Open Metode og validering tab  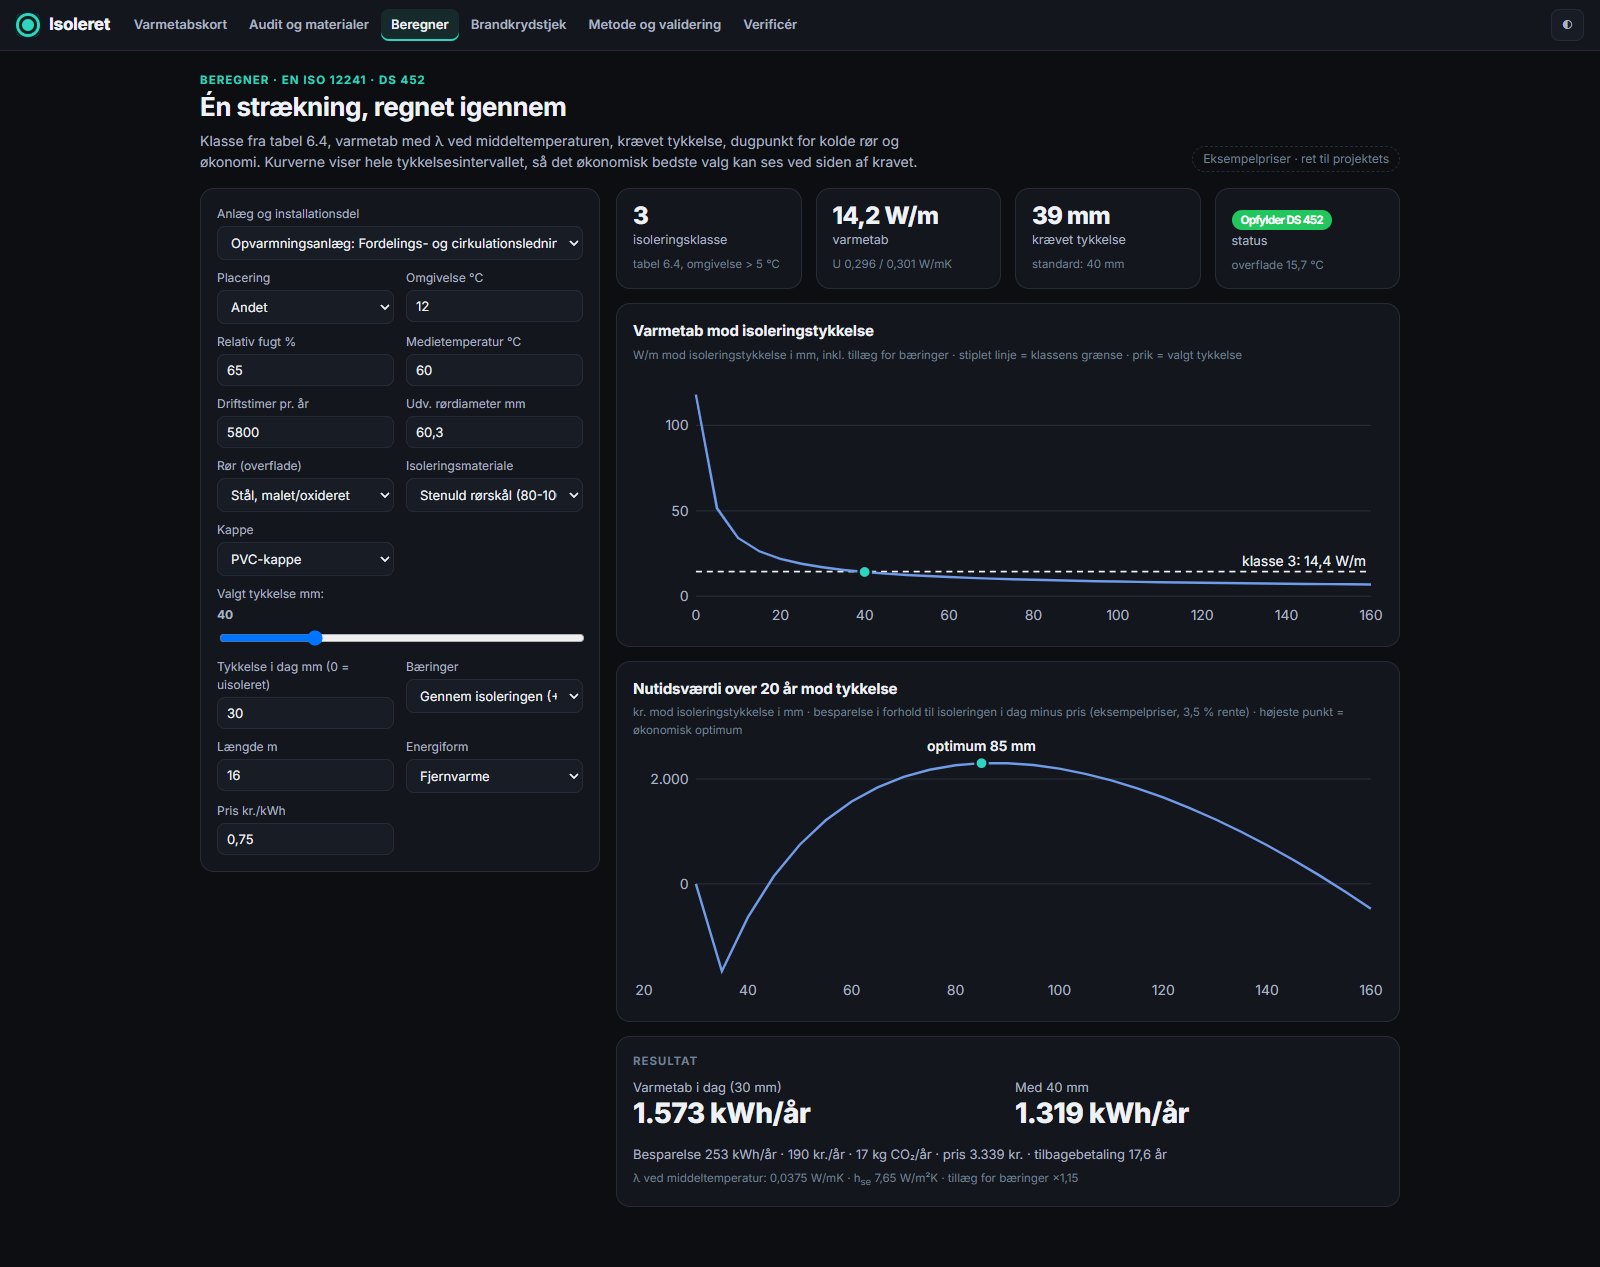[x=654, y=24]
